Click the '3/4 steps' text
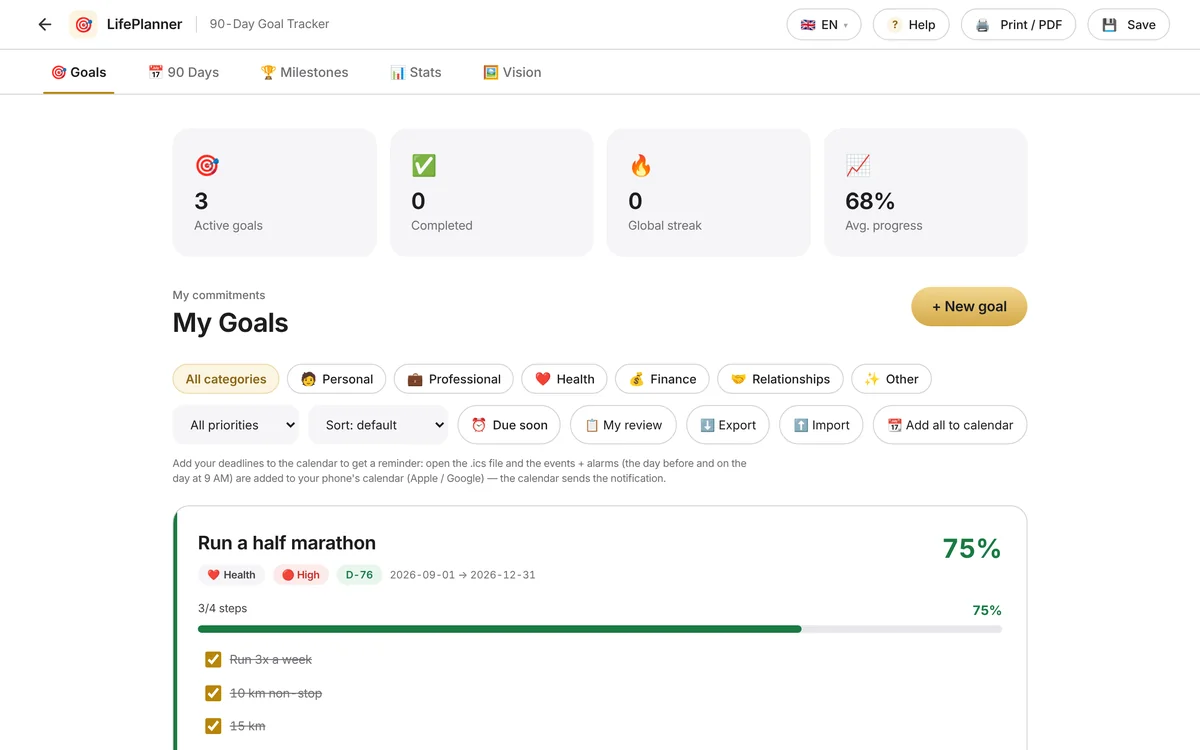This screenshot has height=750, width=1200. point(222,608)
